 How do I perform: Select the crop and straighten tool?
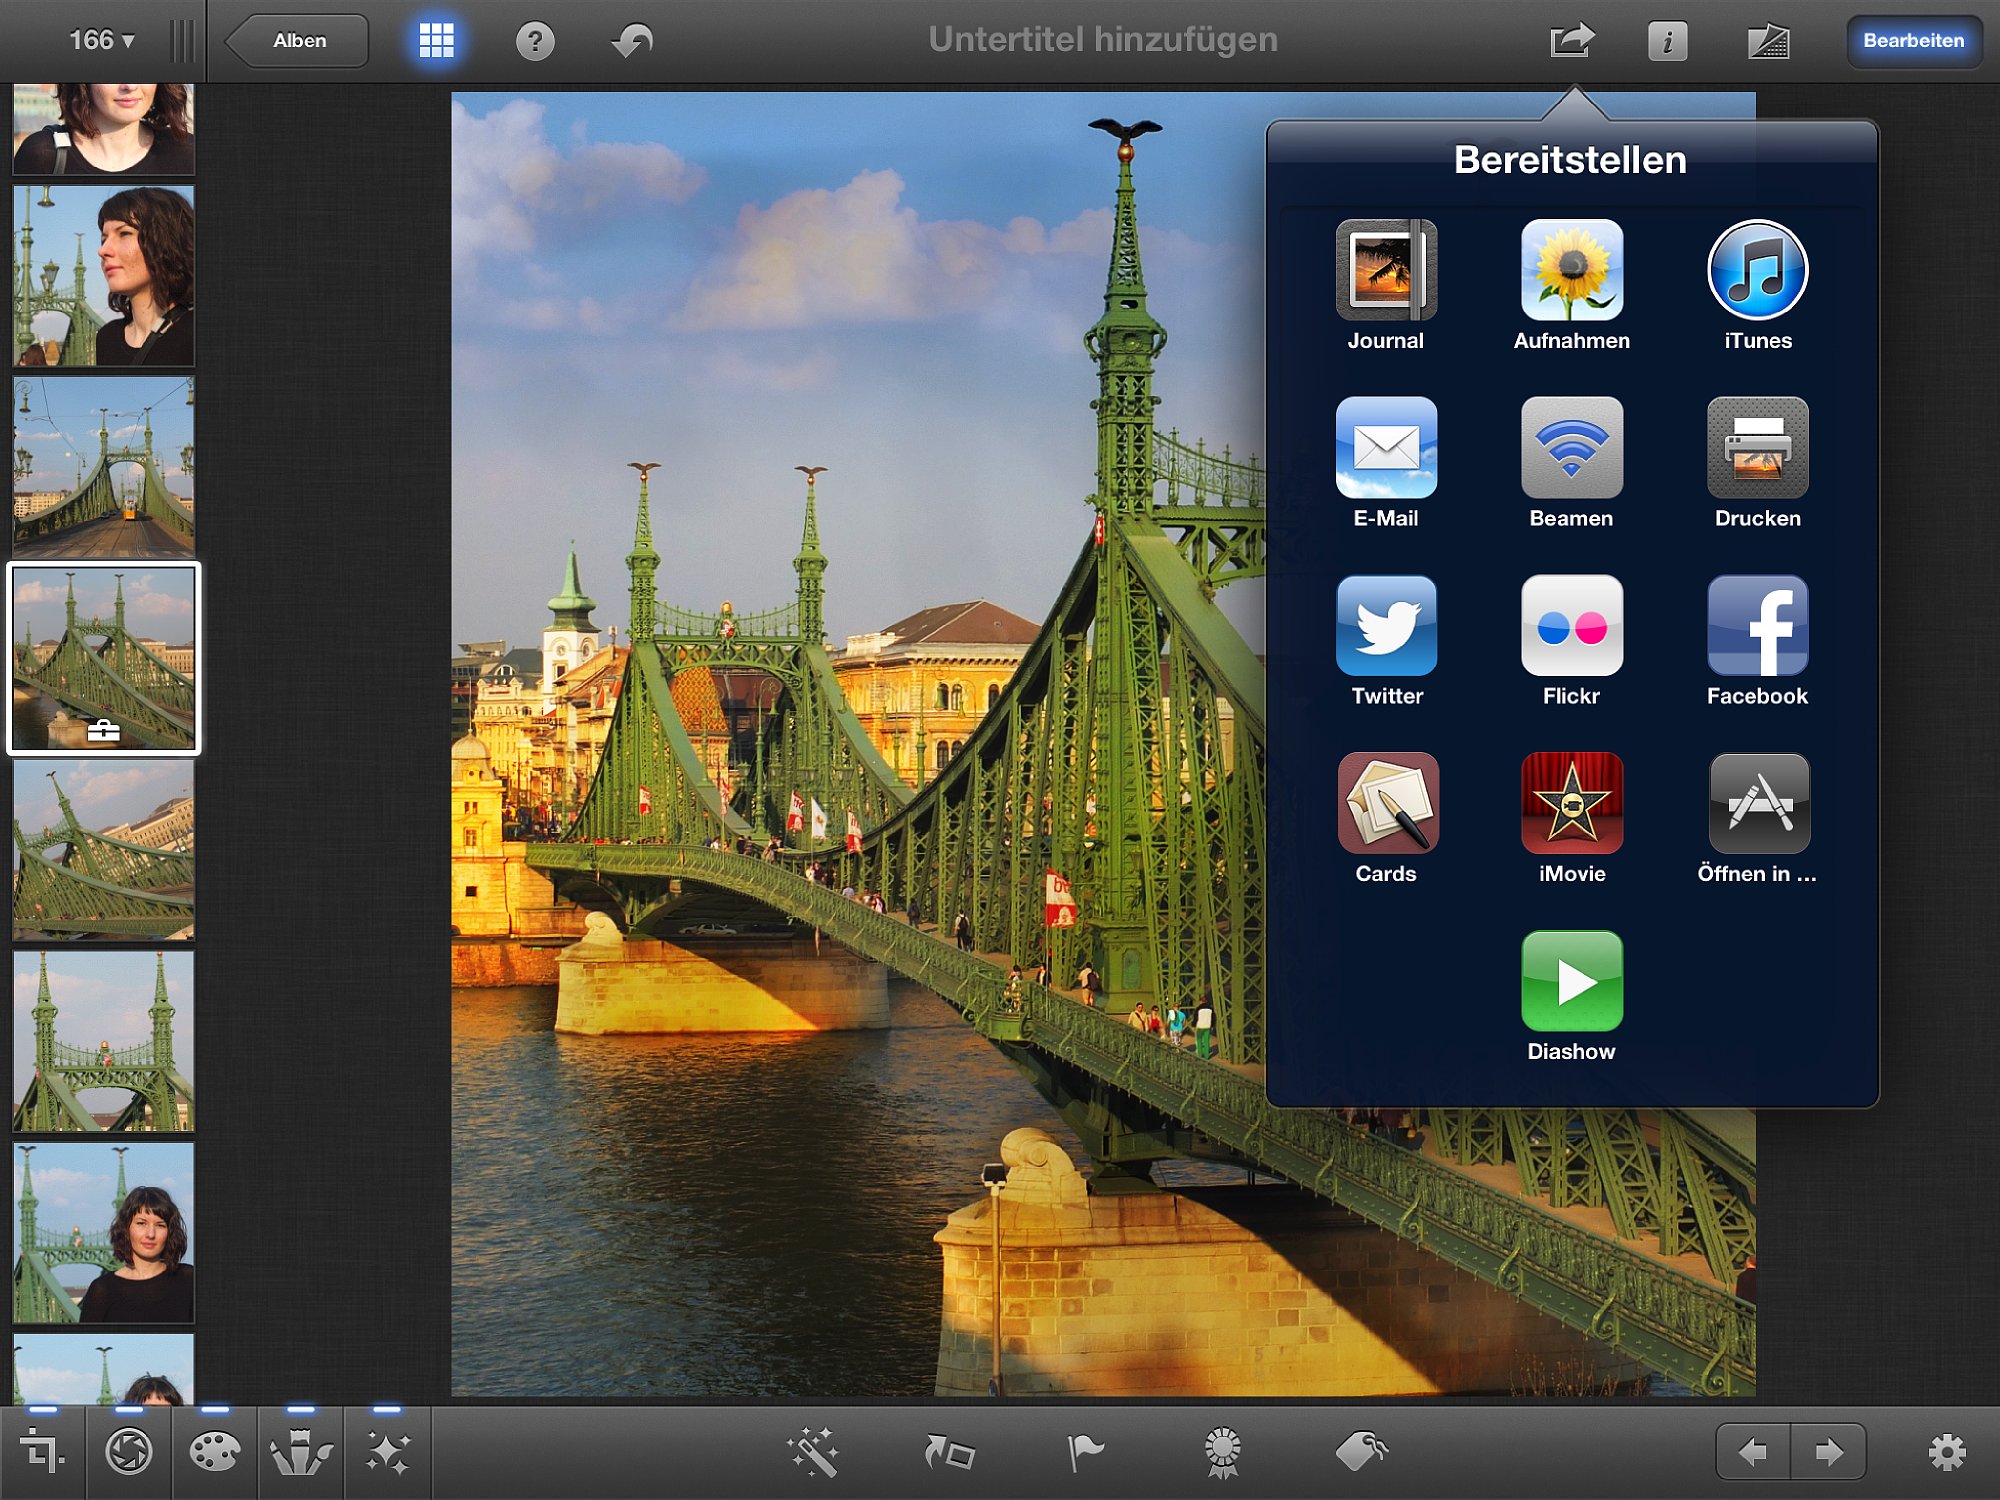pos(42,1451)
